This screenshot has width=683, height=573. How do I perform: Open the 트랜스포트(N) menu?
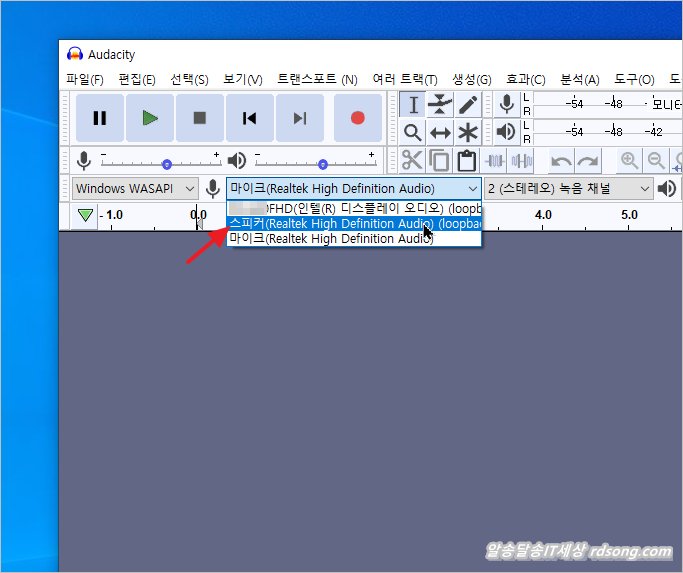(317, 80)
